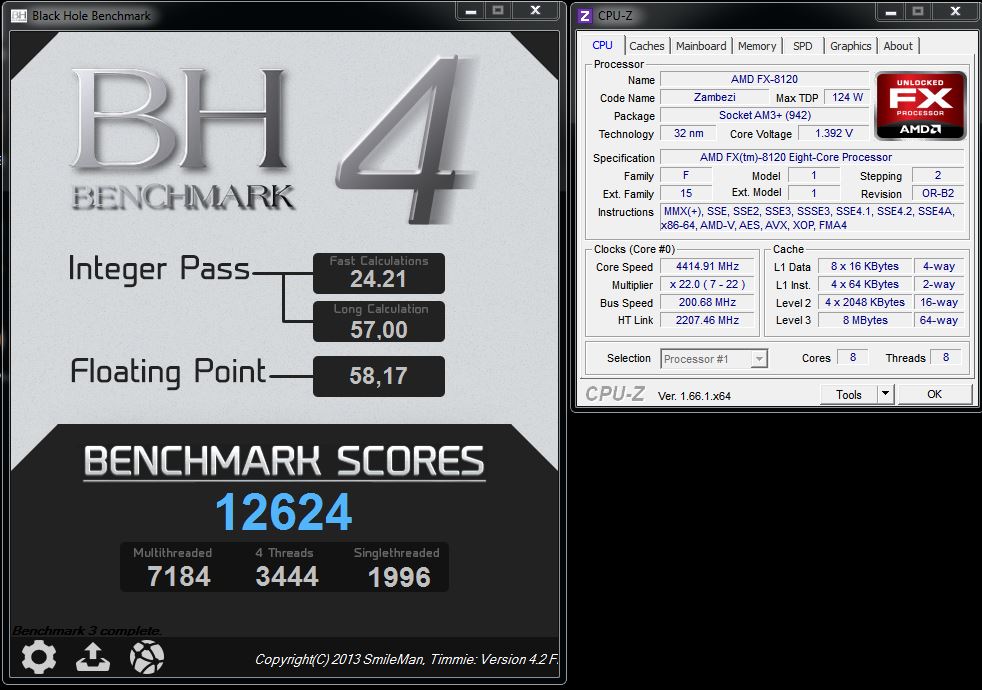Click the Instructions list text
The image size is (982, 690).
point(812,219)
